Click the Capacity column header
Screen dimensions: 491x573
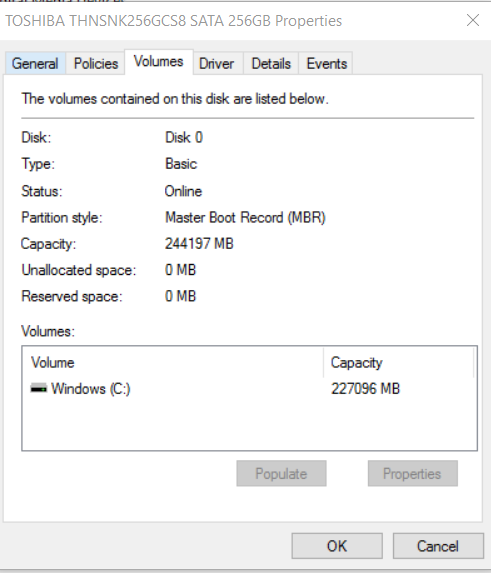click(x=399, y=363)
